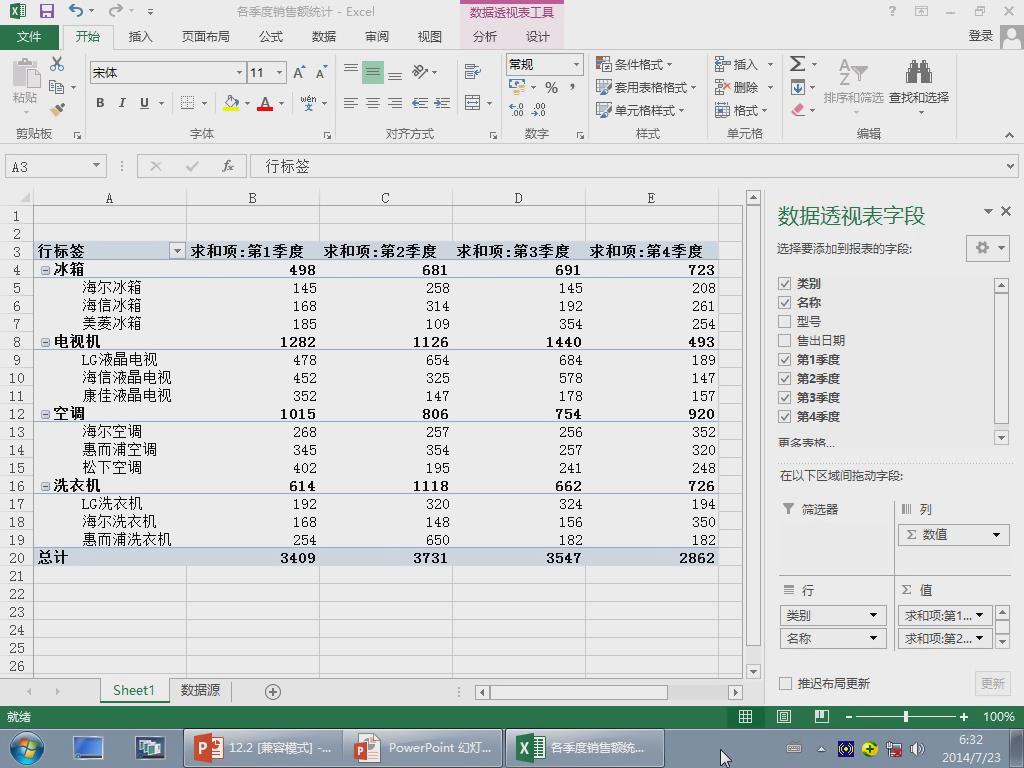
Task: Open the font size dropdown
Action: pos(280,72)
